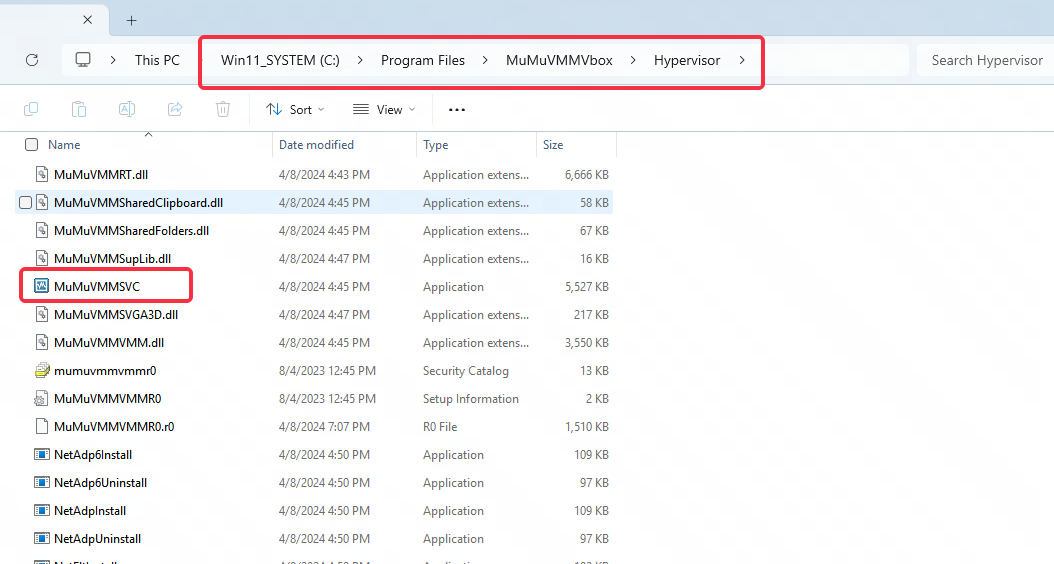The image size is (1054, 564).
Task: Go to MuMuVMMVbox breadcrumb folder
Action: [x=559, y=60]
